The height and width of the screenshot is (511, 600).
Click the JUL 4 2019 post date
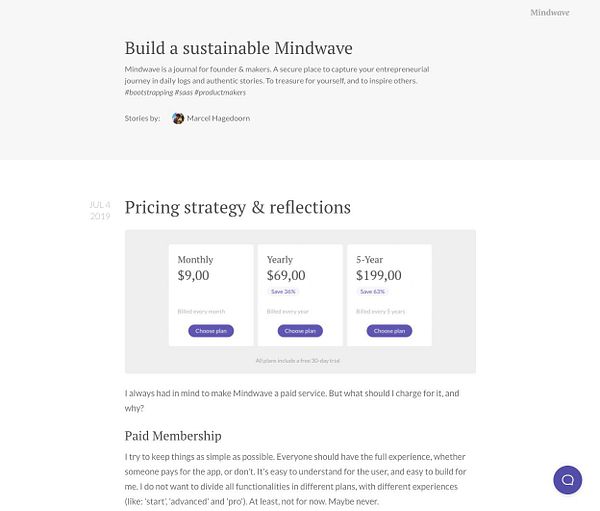coord(100,210)
